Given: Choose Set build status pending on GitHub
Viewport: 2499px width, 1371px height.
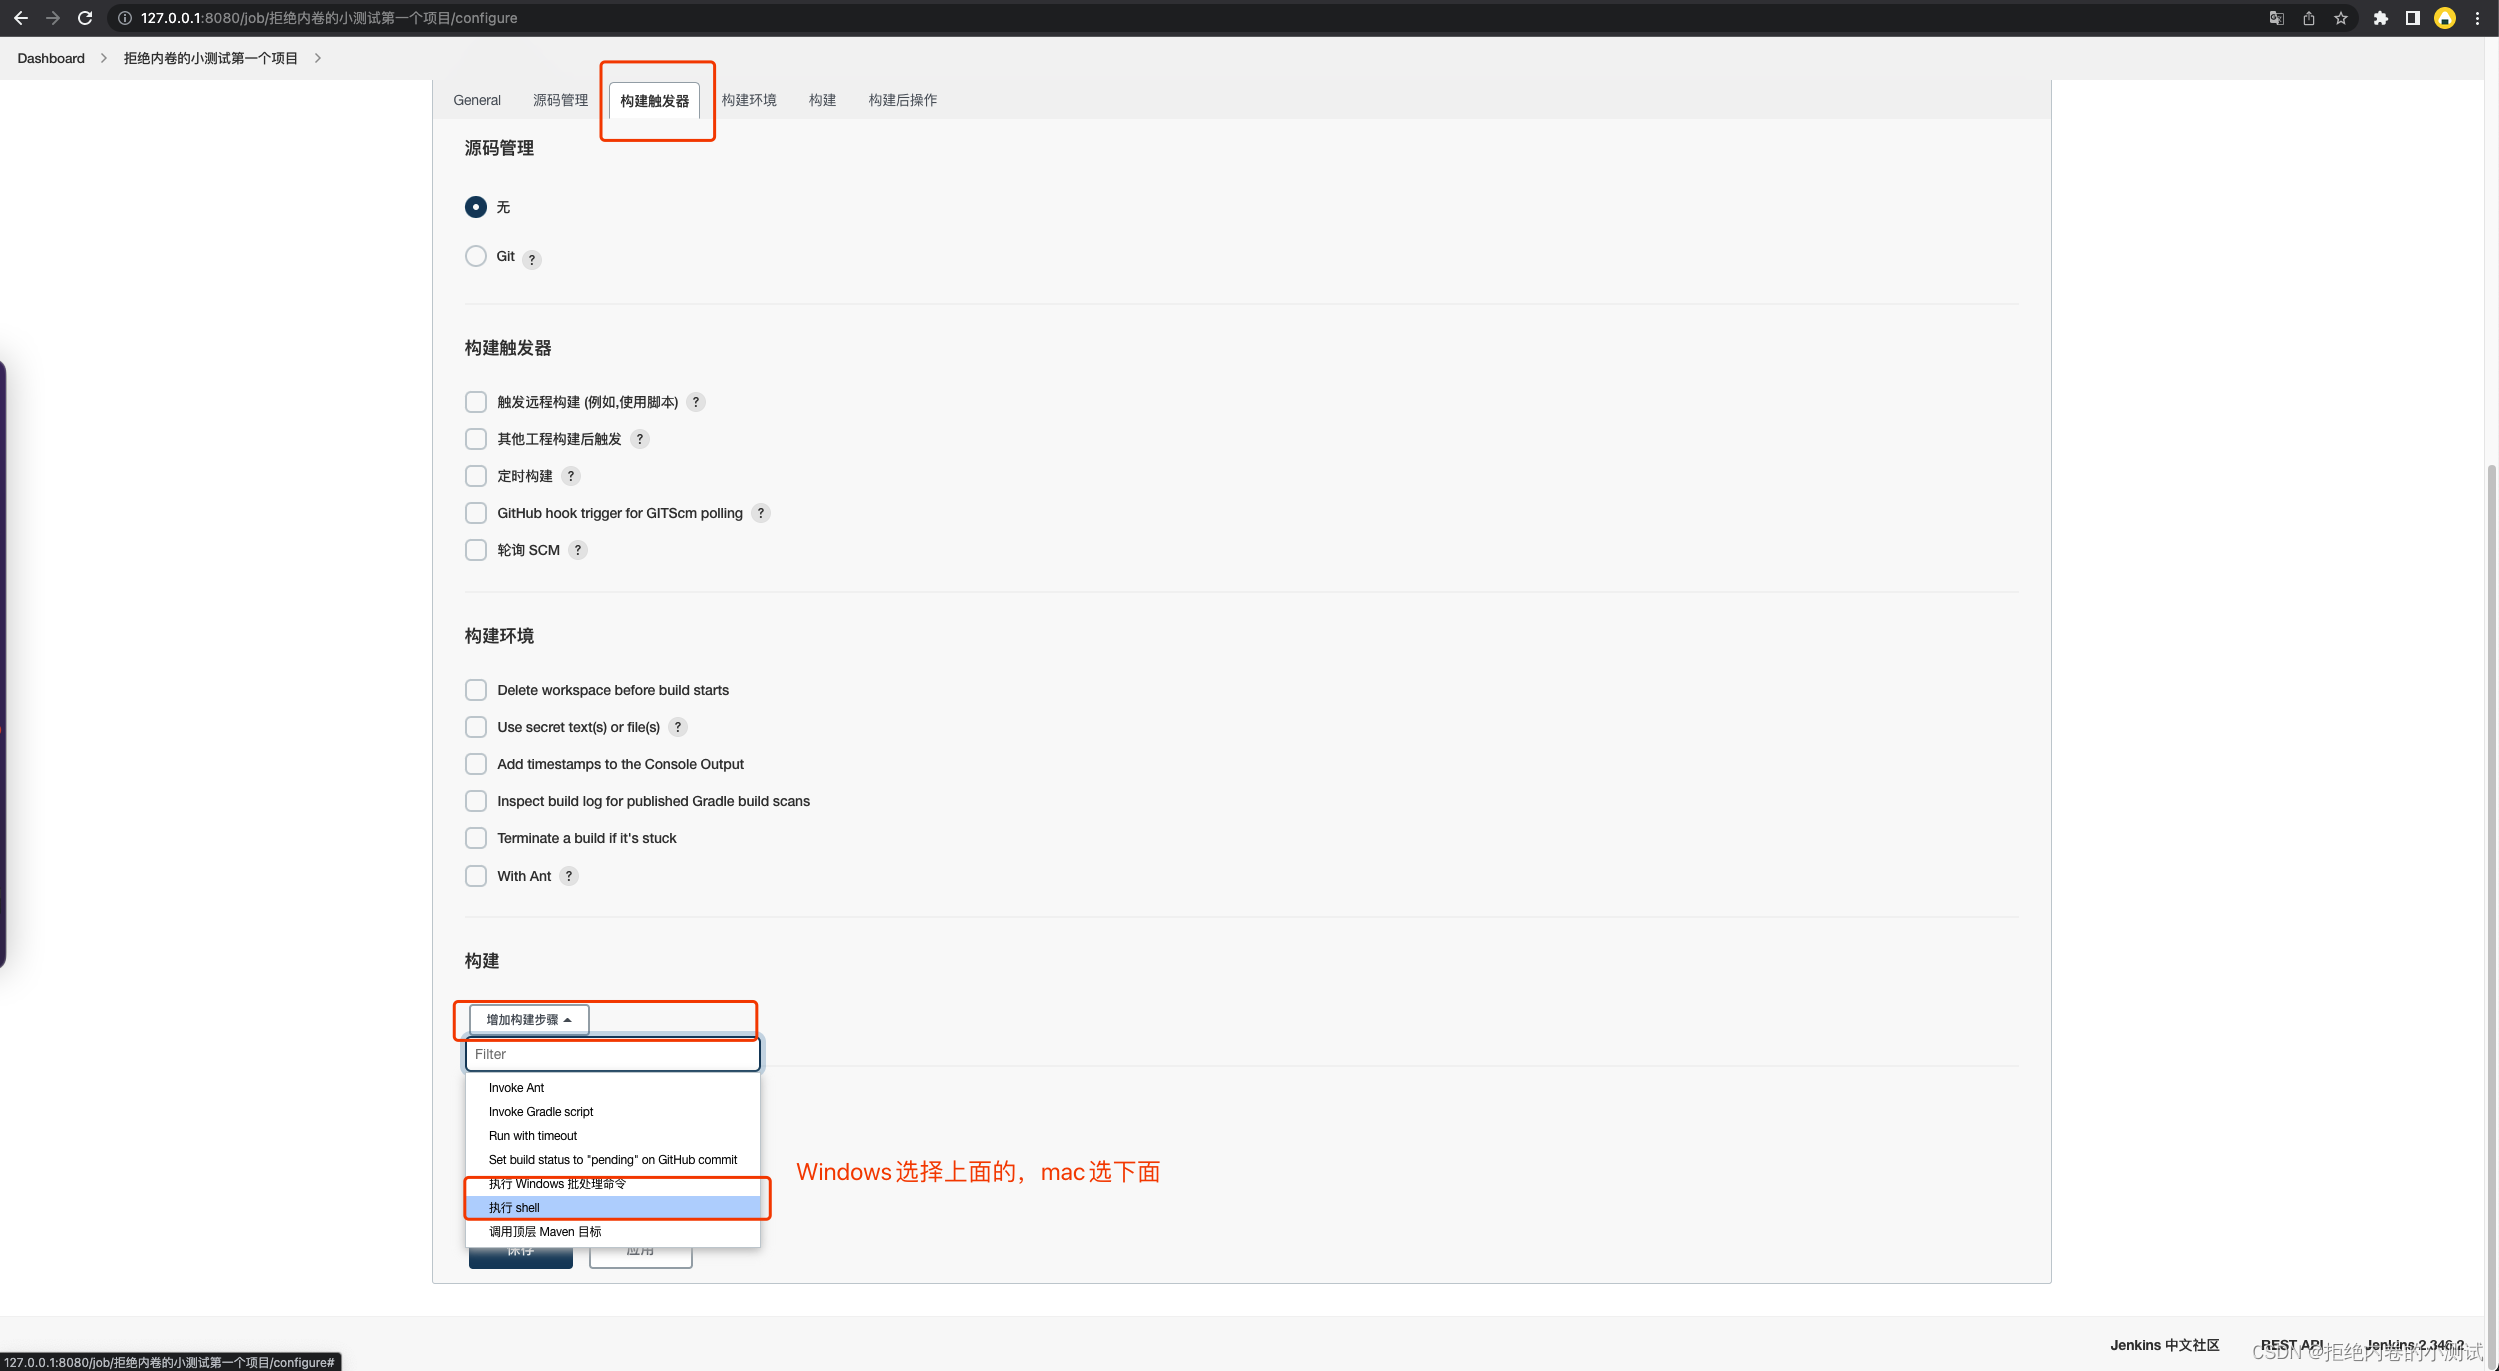Looking at the screenshot, I should (613, 1160).
